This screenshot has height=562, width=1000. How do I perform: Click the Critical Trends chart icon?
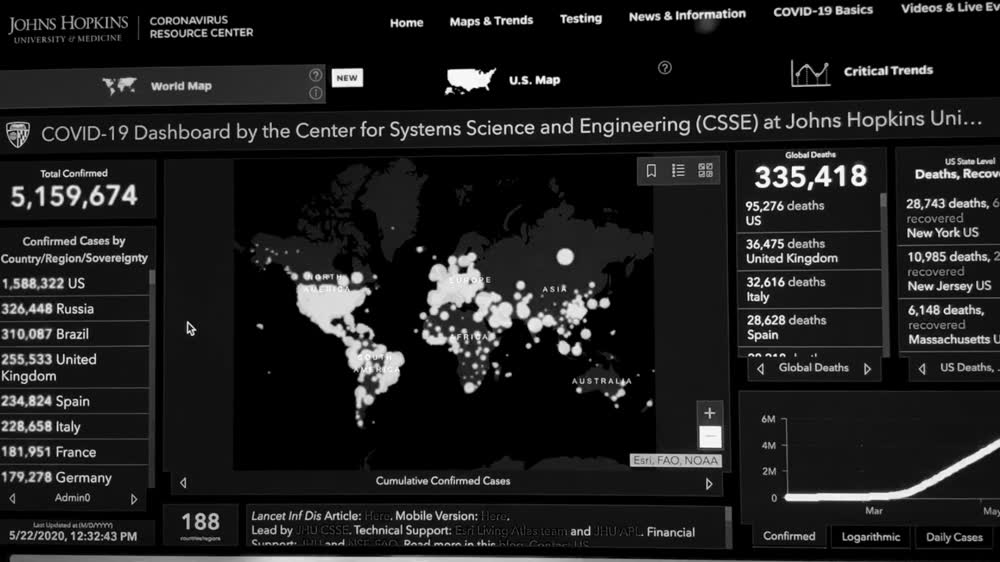pyautogui.click(x=810, y=73)
